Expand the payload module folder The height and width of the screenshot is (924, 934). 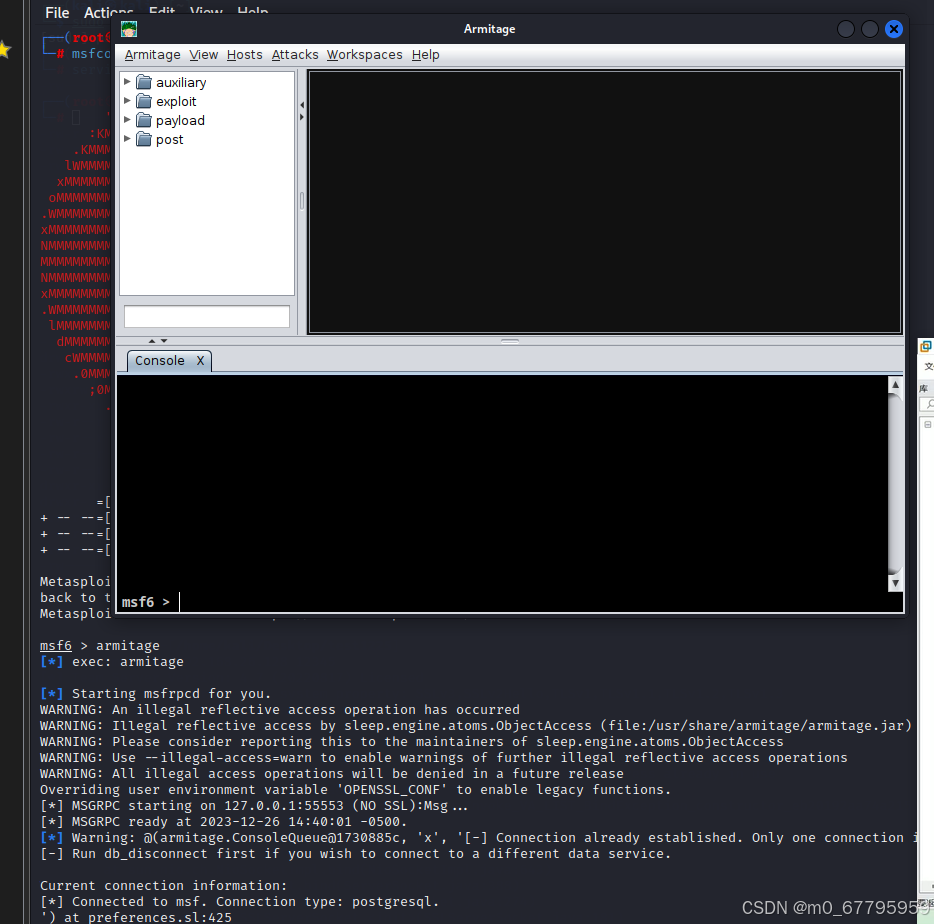click(x=127, y=120)
